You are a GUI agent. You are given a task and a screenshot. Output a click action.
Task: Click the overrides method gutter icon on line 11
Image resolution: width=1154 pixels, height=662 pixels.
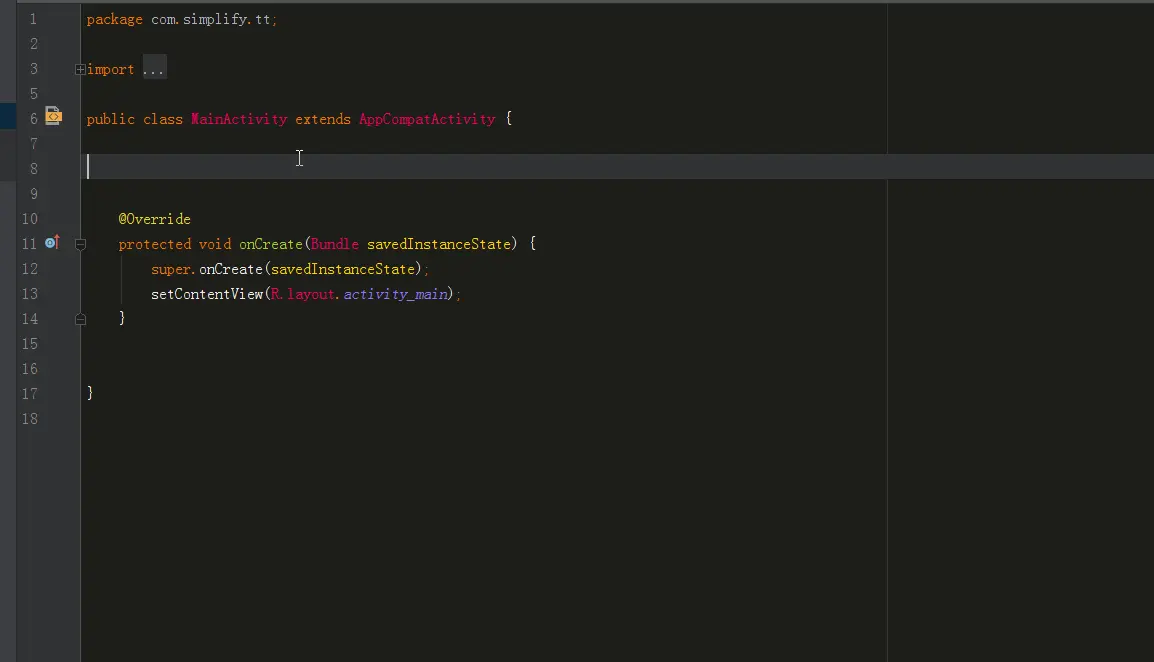pos(52,242)
